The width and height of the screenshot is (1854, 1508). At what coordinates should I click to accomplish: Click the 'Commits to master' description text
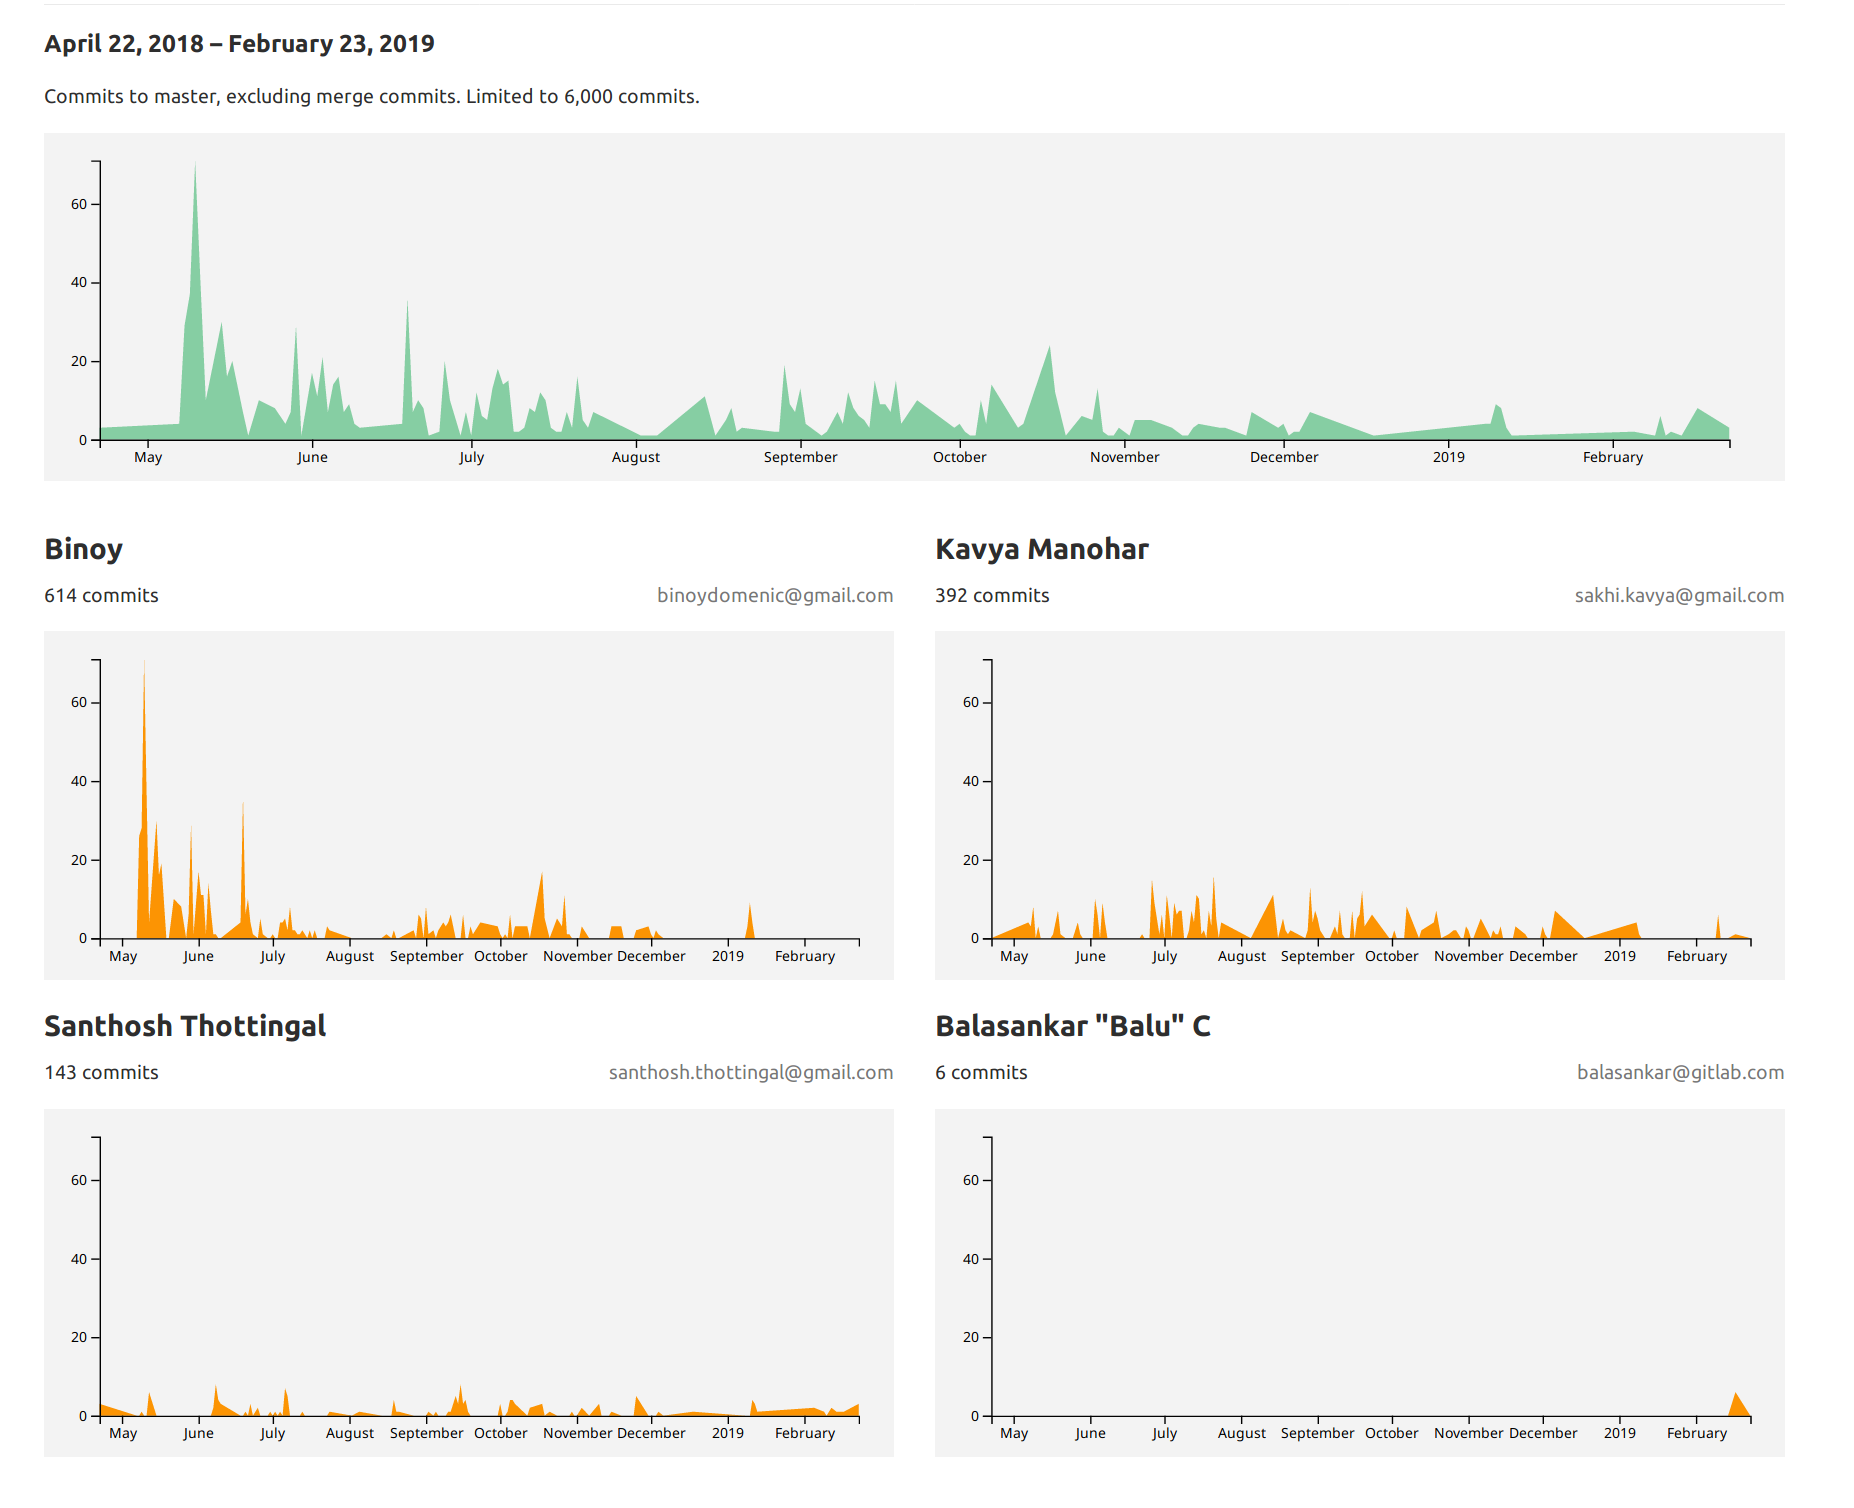371,97
